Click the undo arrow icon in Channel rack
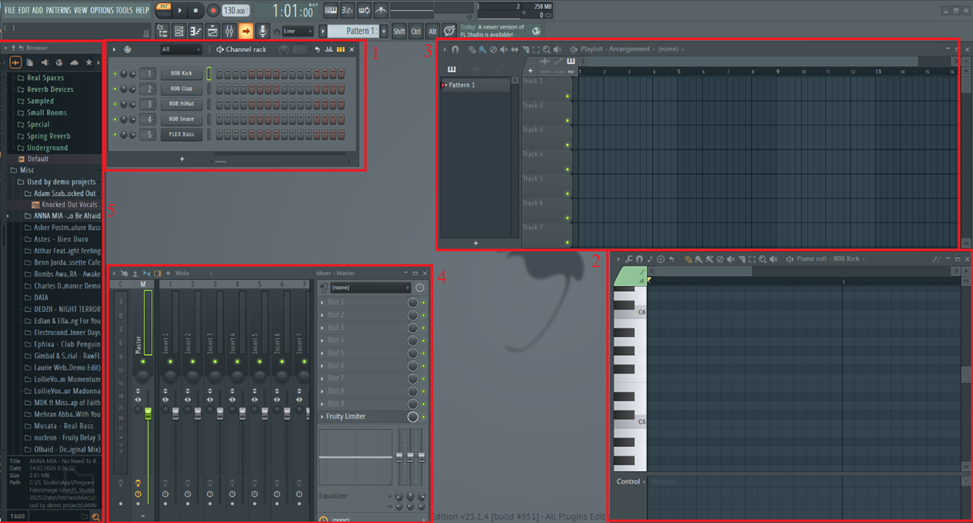Image resolution: width=973 pixels, height=523 pixels. point(317,50)
